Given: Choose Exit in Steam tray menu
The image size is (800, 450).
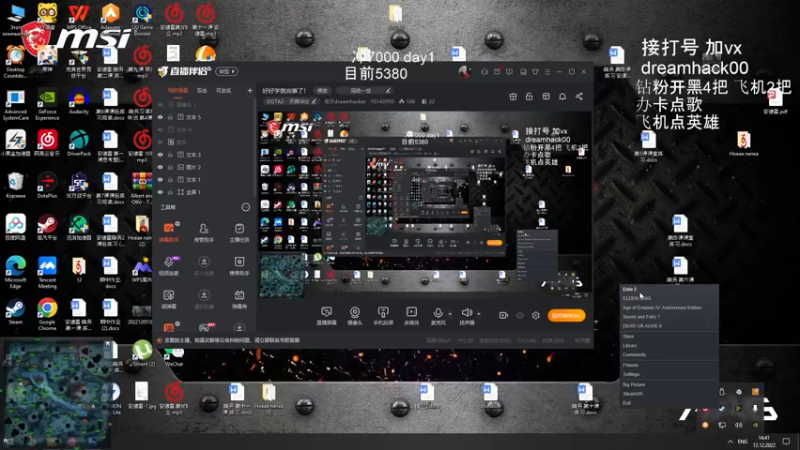Looking at the screenshot, I should [x=627, y=403].
